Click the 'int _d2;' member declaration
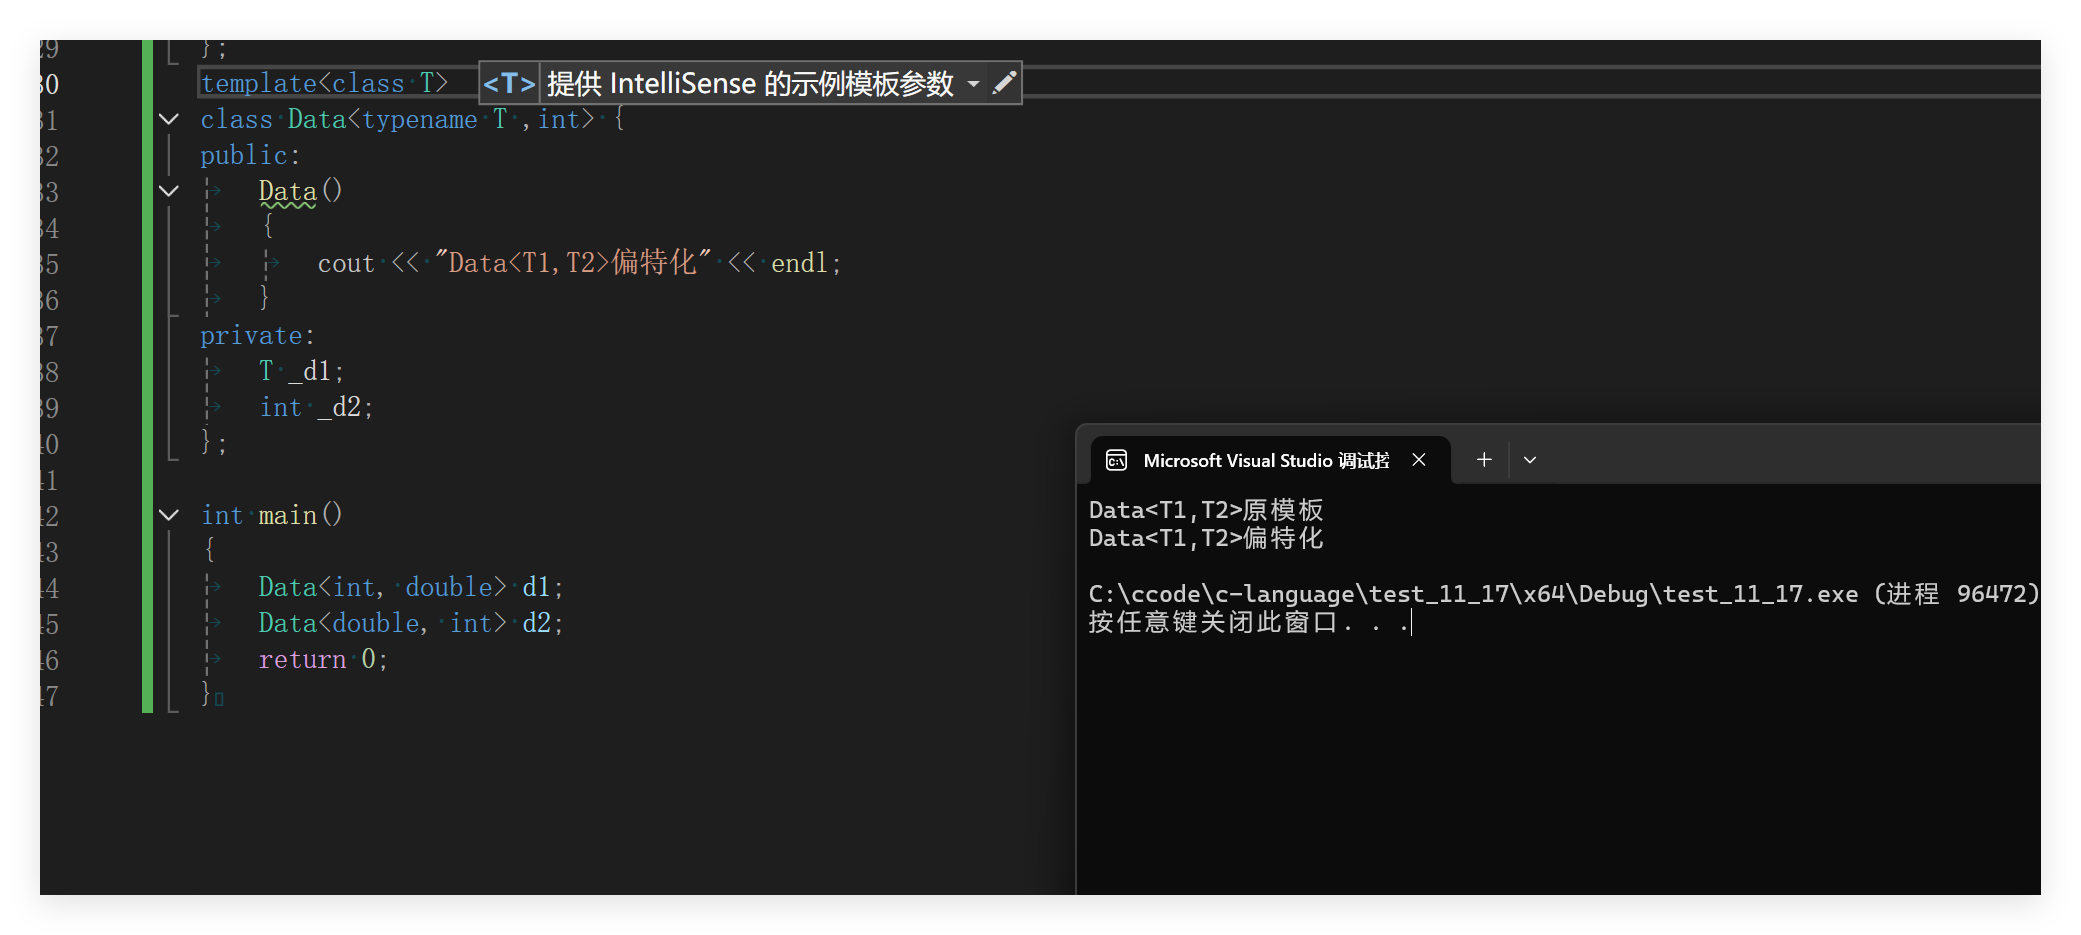2081x935 pixels. click(316, 407)
